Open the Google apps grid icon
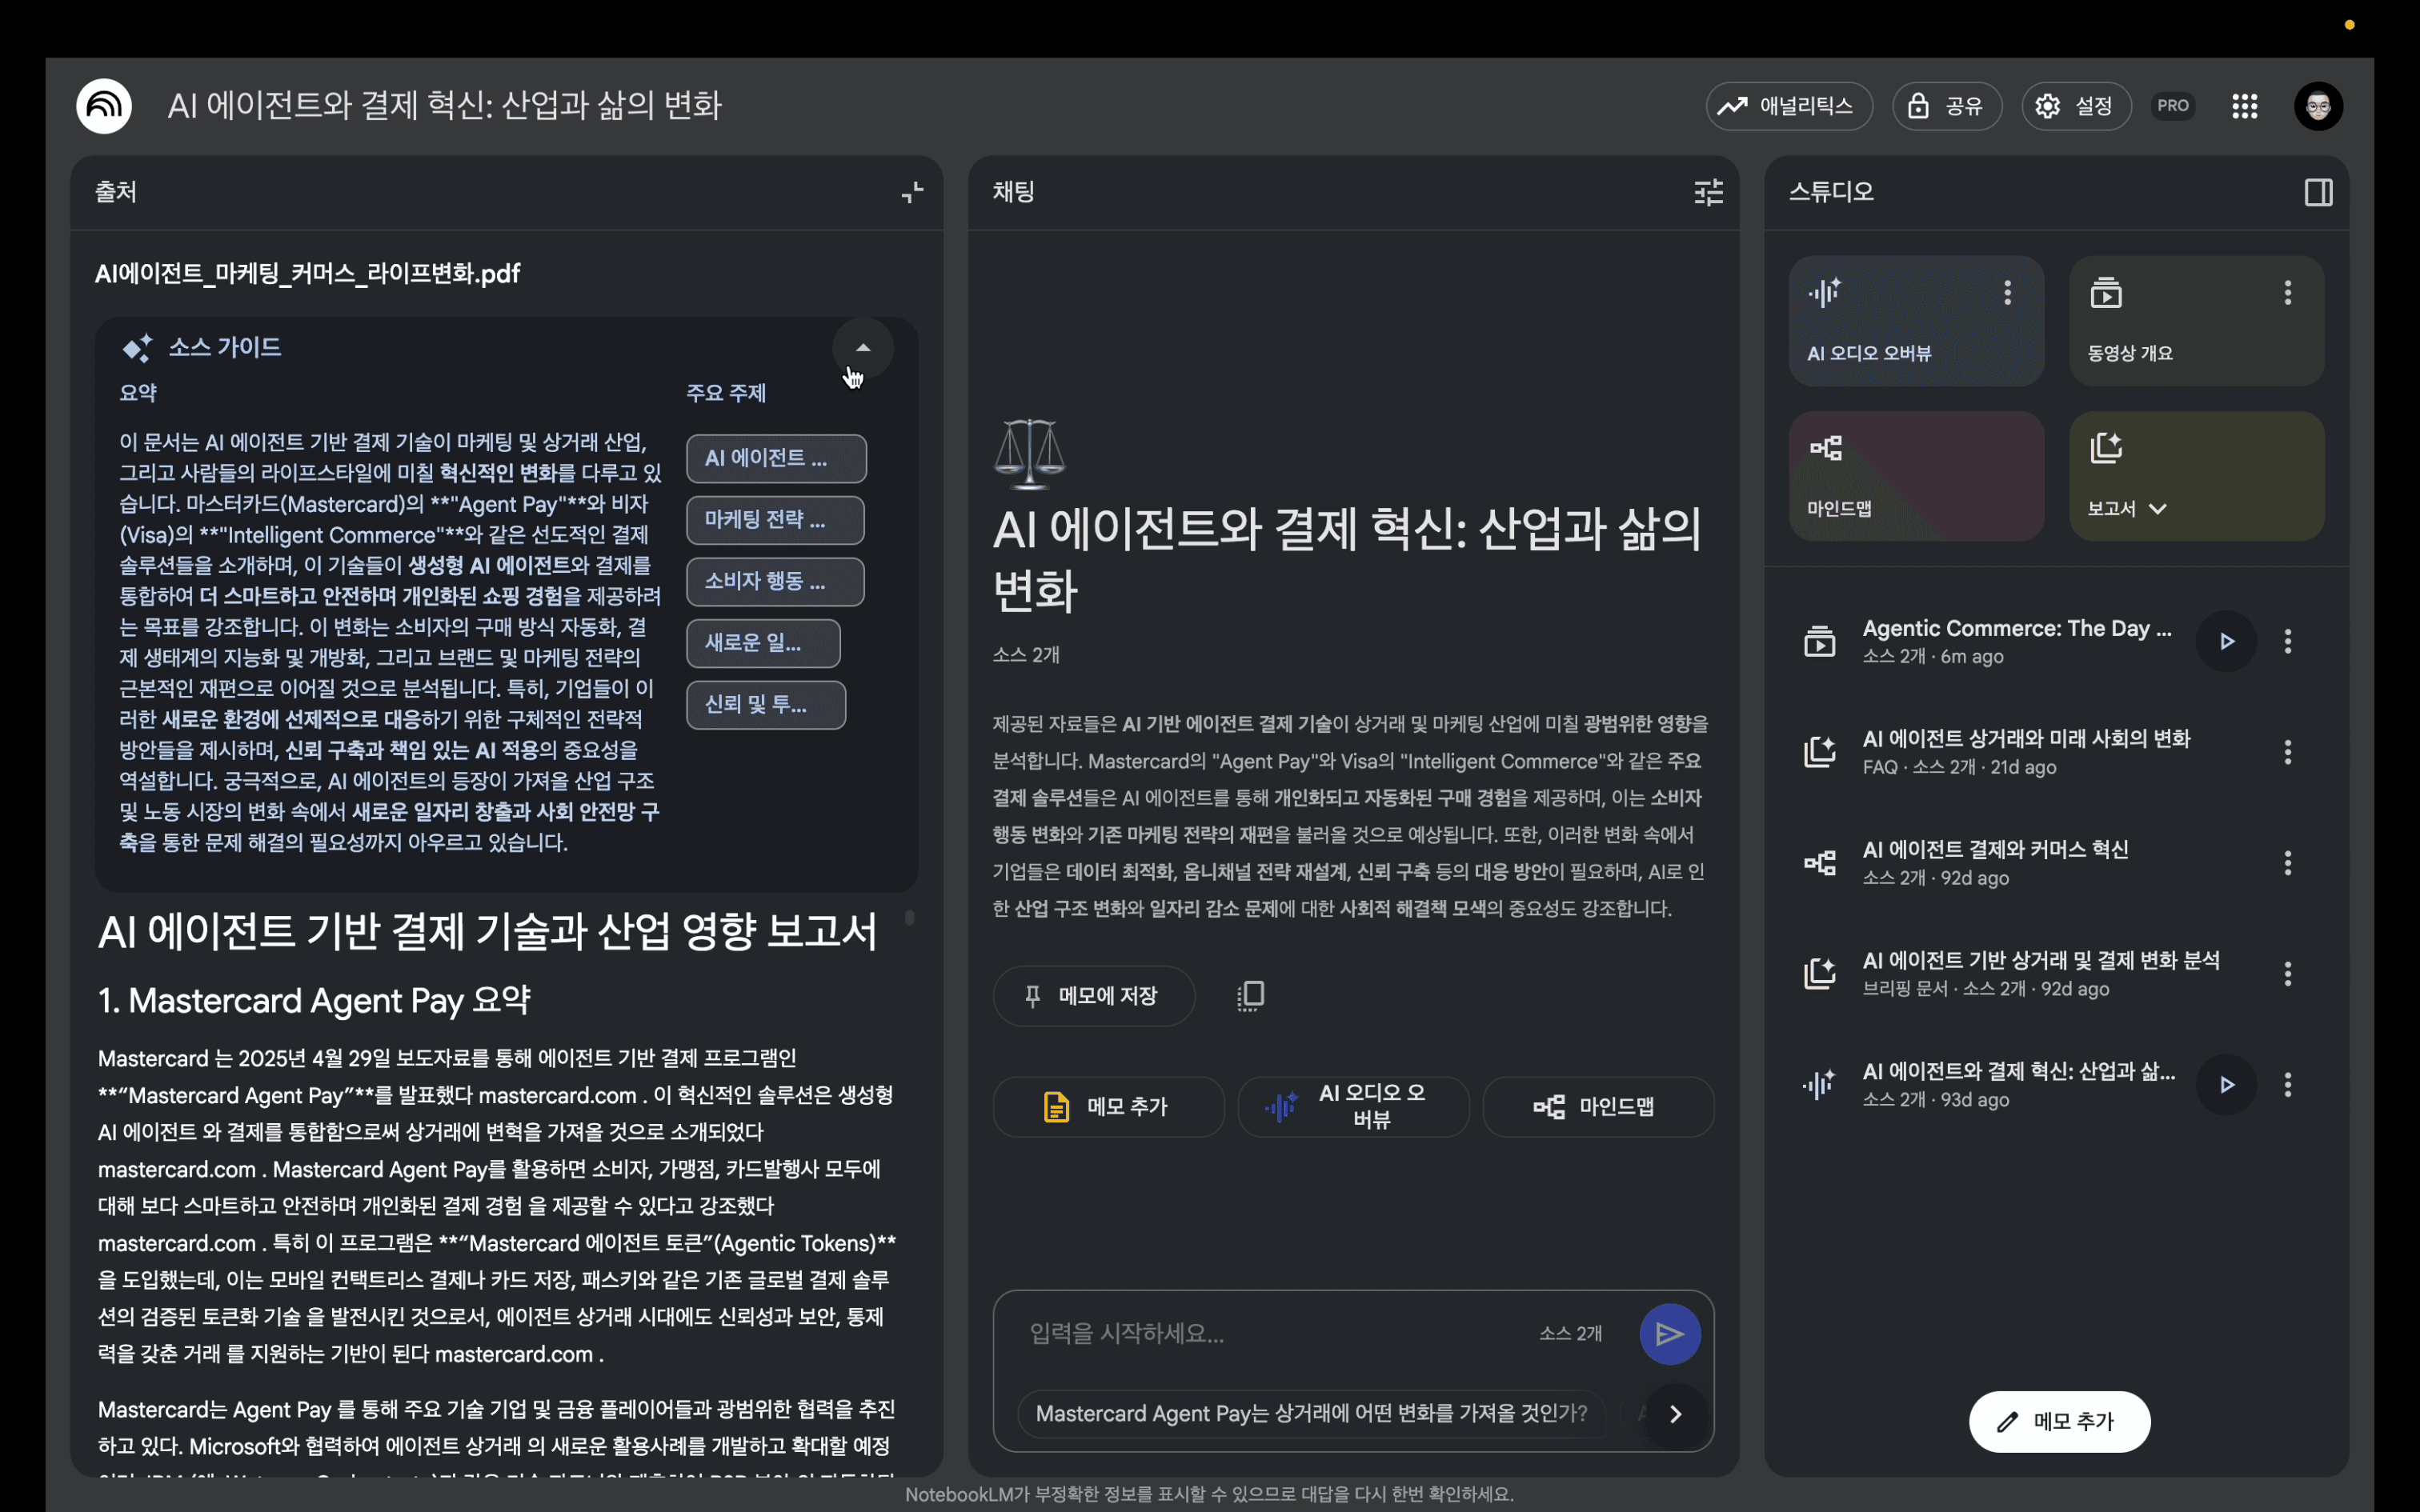The image size is (2420, 1512). pos(2244,106)
